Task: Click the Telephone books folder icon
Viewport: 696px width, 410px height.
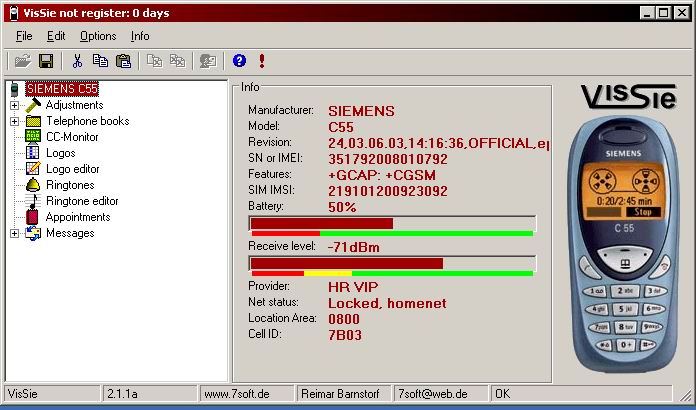Action: point(33,121)
